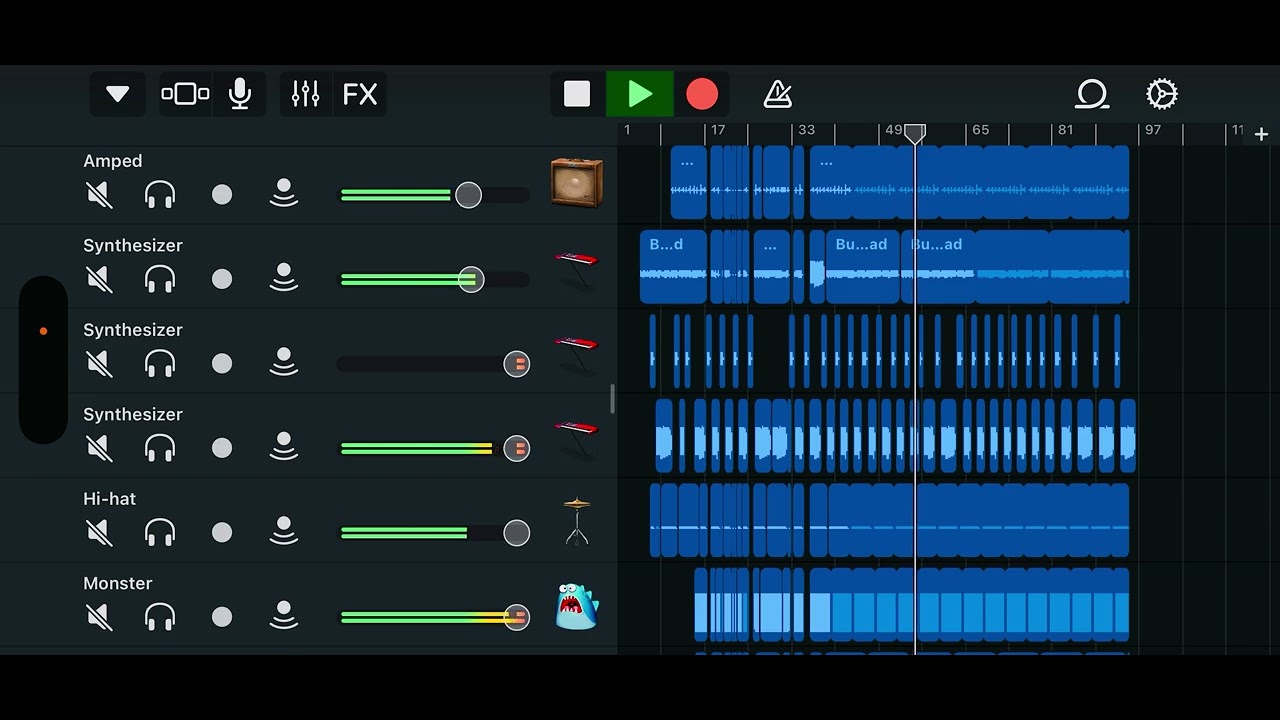Jump to bar 65 on the ruler

[x=981, y=130]
